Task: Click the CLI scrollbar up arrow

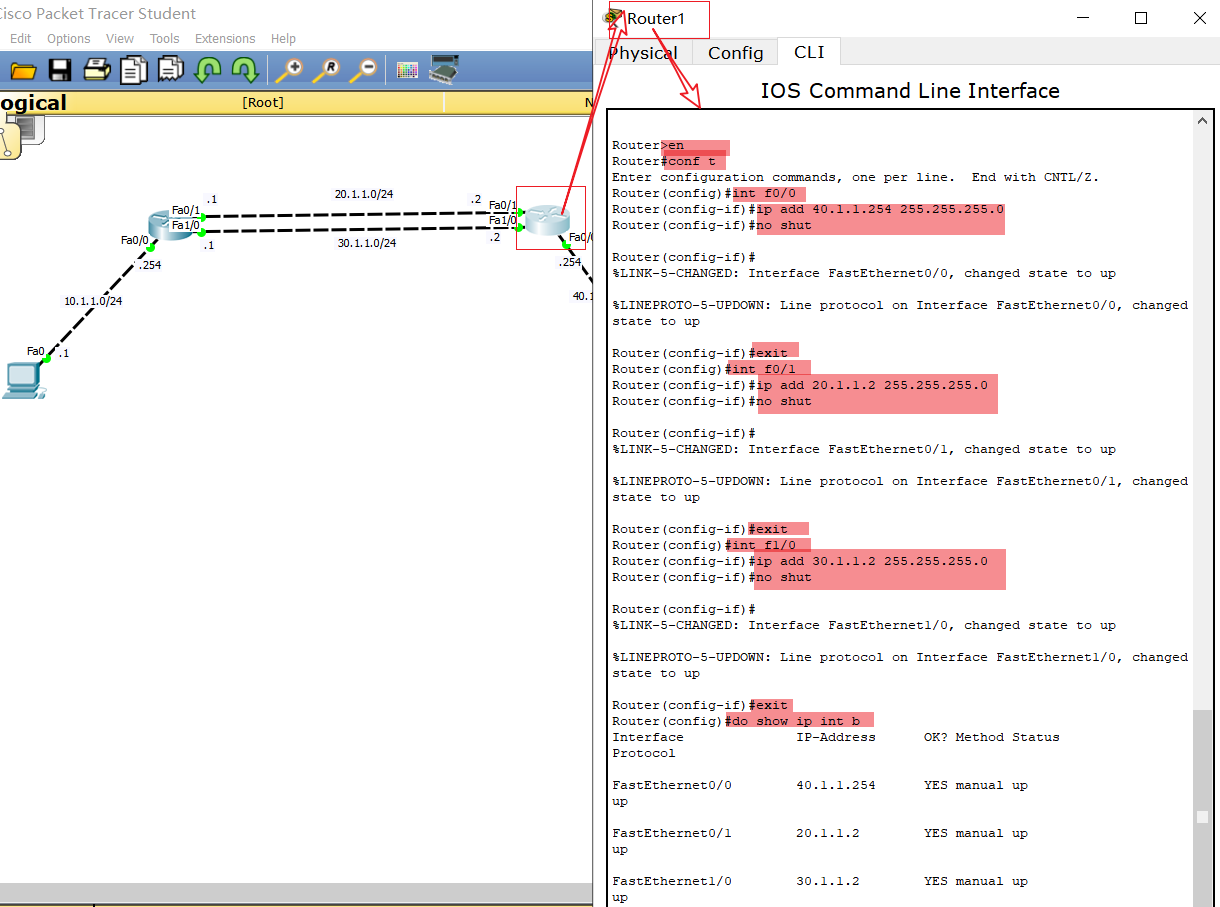Action: click(1202, 121)
